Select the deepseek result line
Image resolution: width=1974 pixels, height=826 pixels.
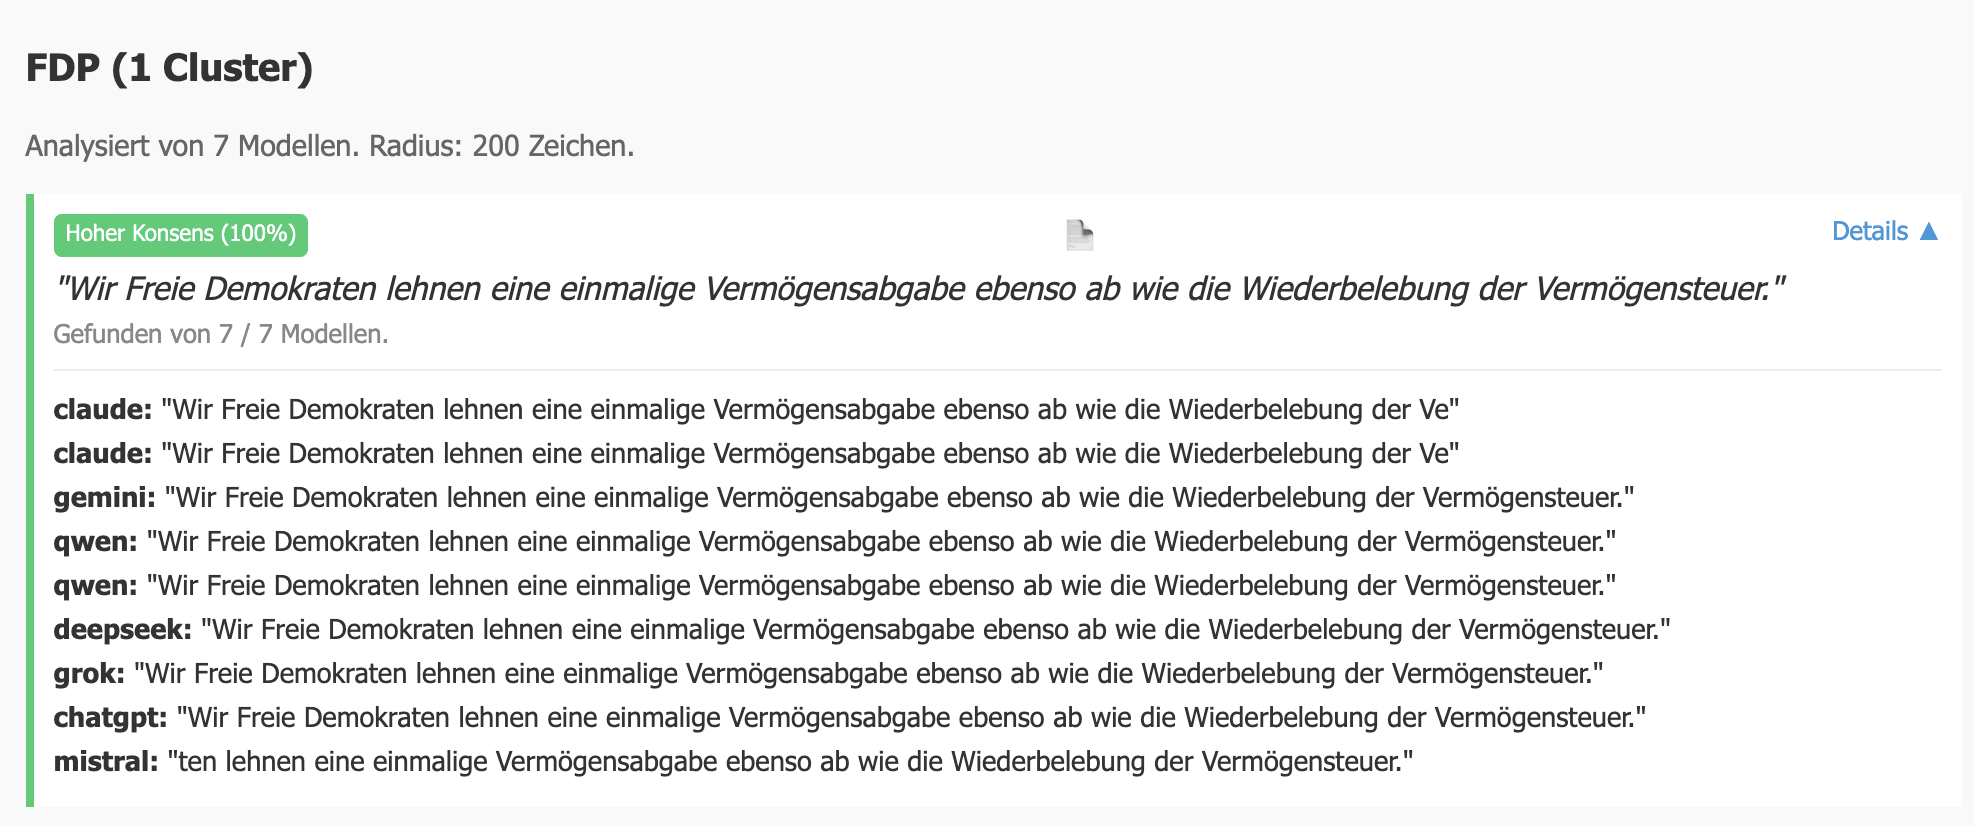(861, 630)
